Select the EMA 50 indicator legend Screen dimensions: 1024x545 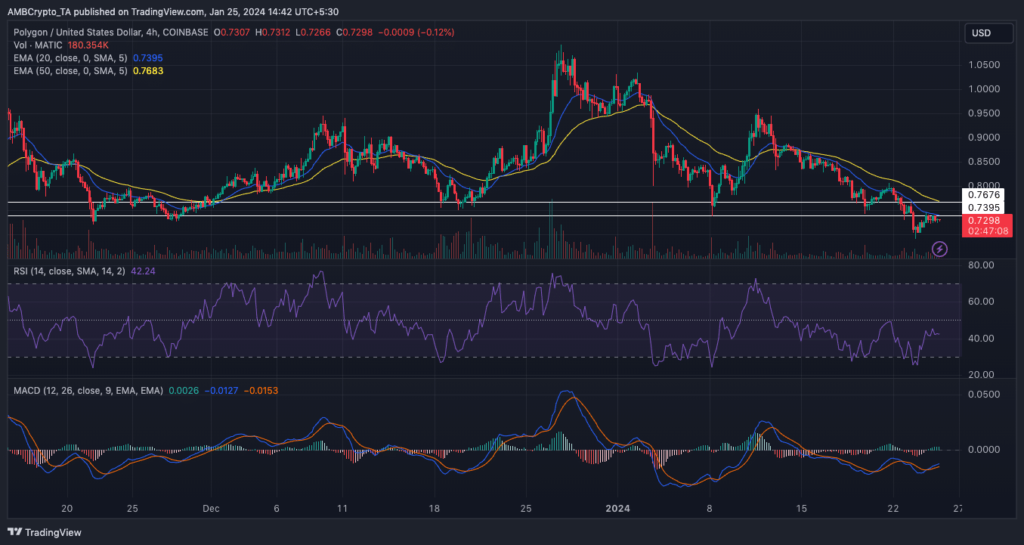(x=67, y=73)
